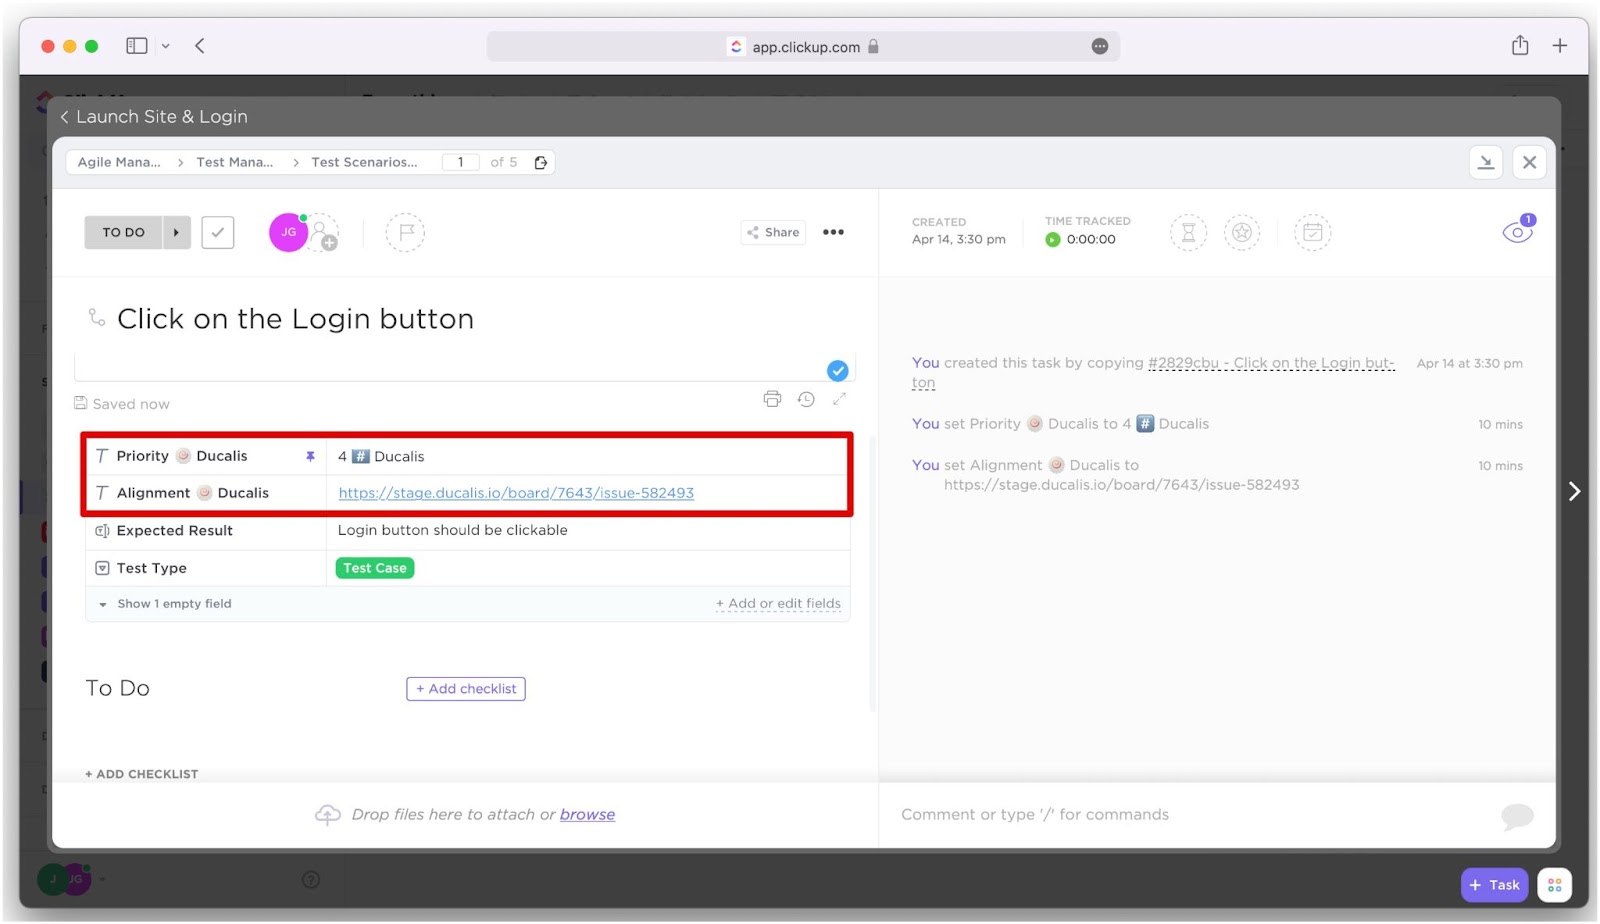Viewport: 1600px width, 924px height.
Task: Expand the description to full screen
Action: pyautogui.click(x=839, y=399)
